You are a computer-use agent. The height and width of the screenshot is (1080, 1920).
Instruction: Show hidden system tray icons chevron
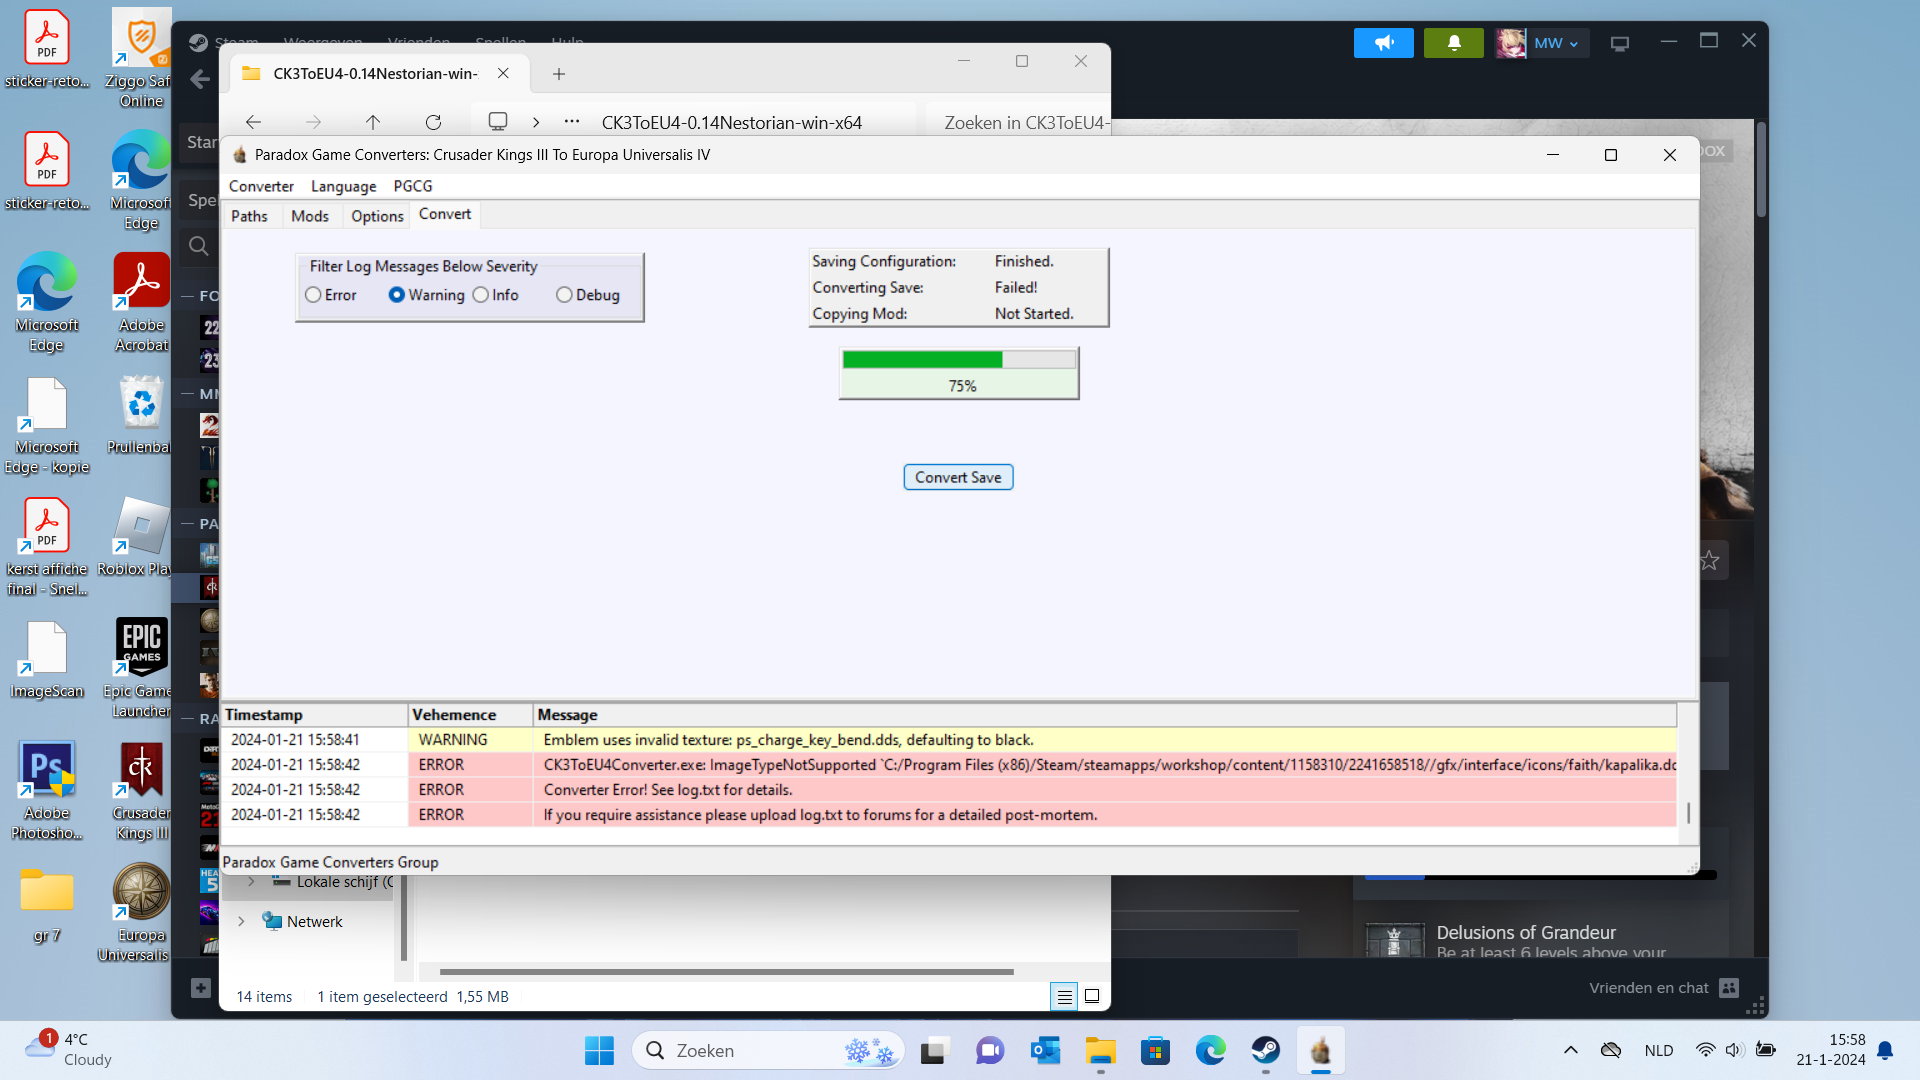(x=1570, y=1050)
